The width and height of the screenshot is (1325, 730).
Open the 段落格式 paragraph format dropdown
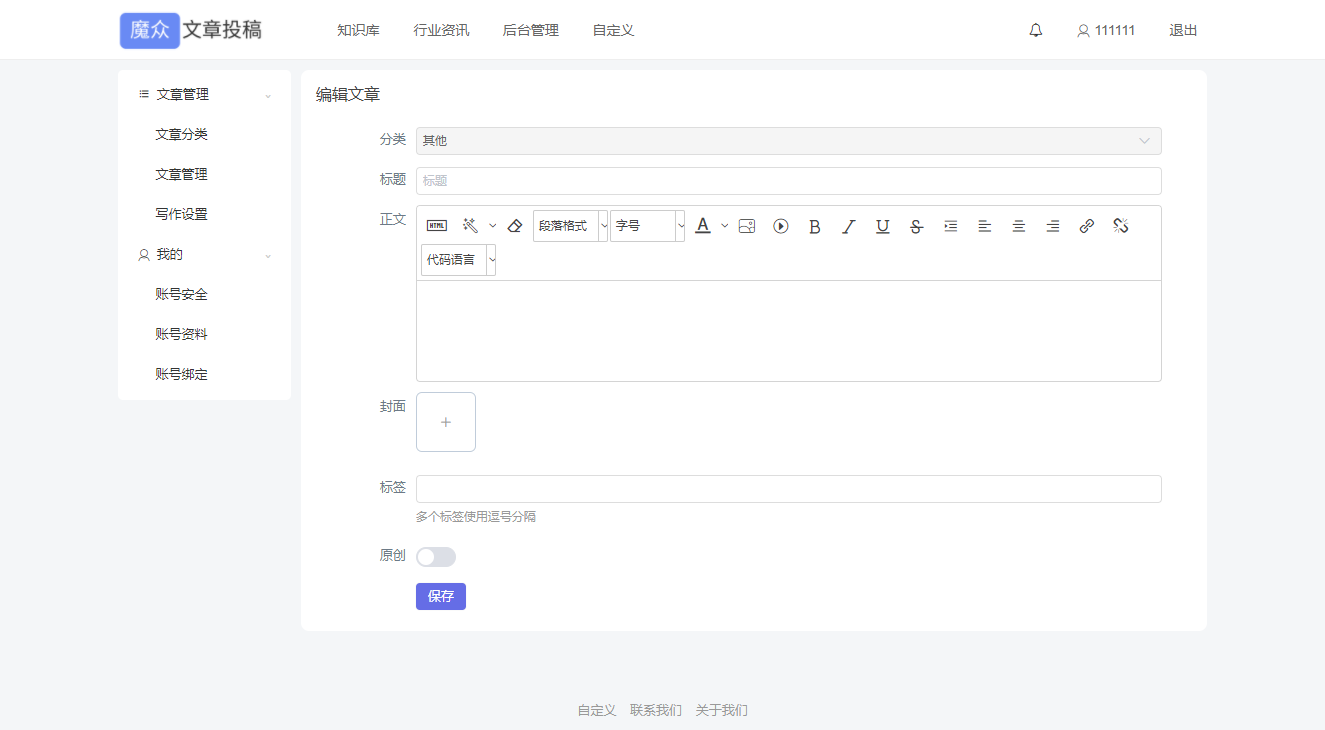coord(570,226)
